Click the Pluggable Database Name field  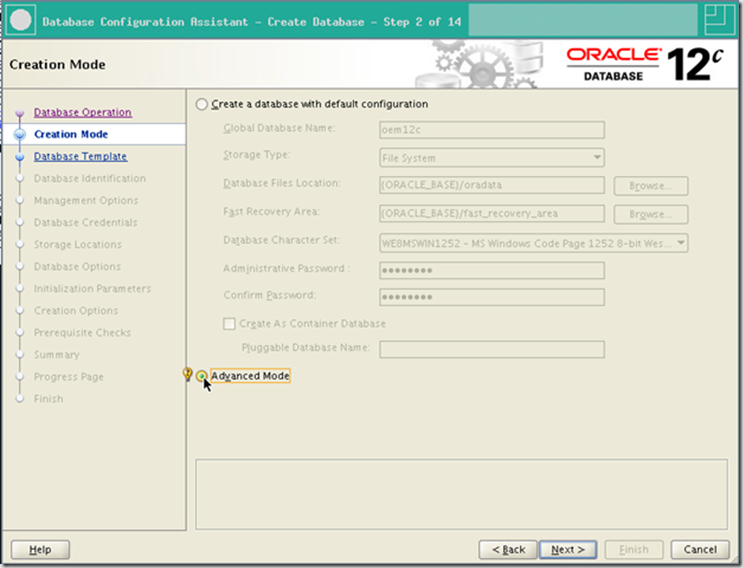tap(492, 350)
